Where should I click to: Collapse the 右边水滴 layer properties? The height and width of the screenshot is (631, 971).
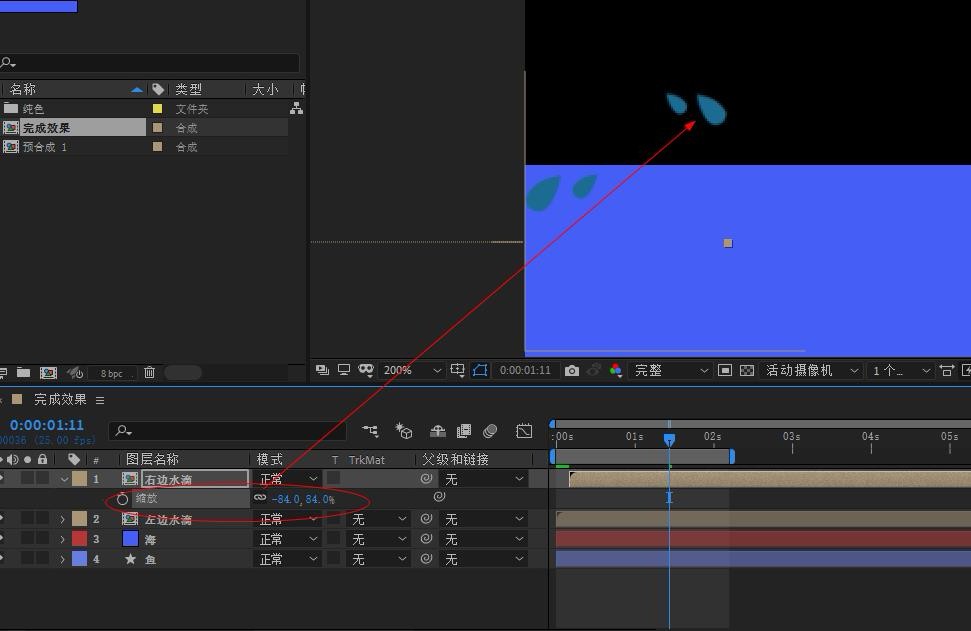coord(64,479)
